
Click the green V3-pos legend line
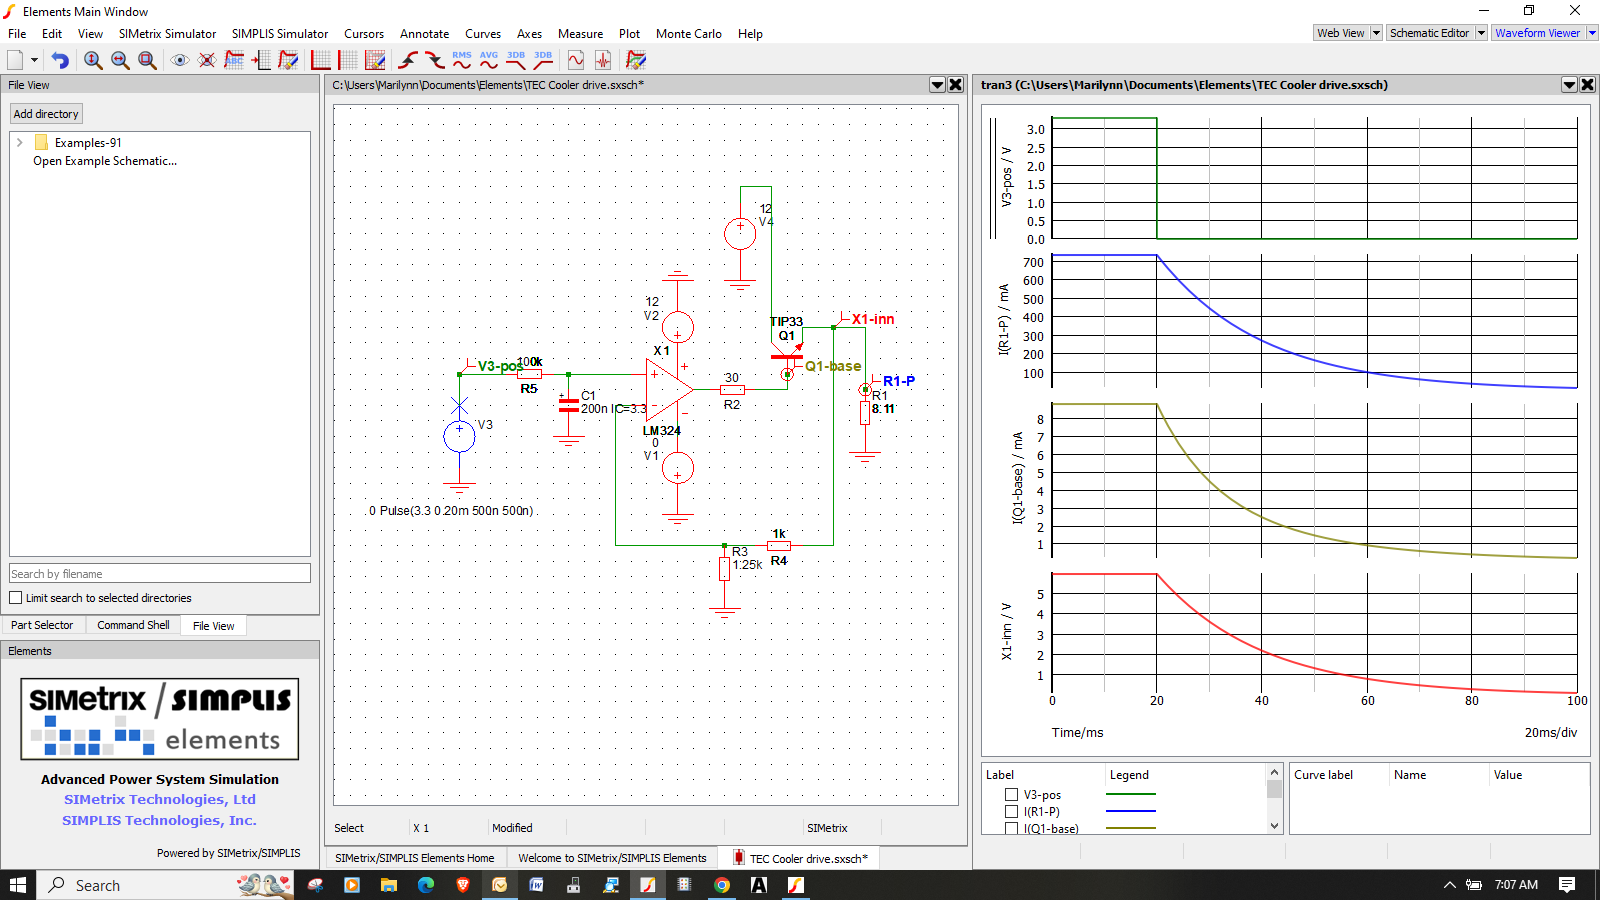[x=1131, y=794]
